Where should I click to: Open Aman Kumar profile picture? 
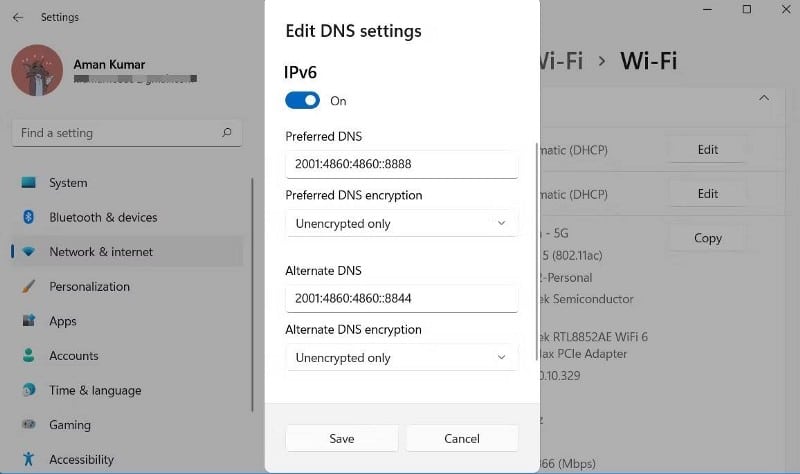pos(37,70)
